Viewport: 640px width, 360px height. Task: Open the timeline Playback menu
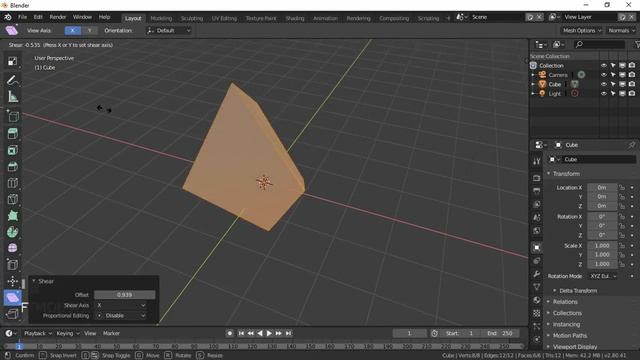coord(38,333)
